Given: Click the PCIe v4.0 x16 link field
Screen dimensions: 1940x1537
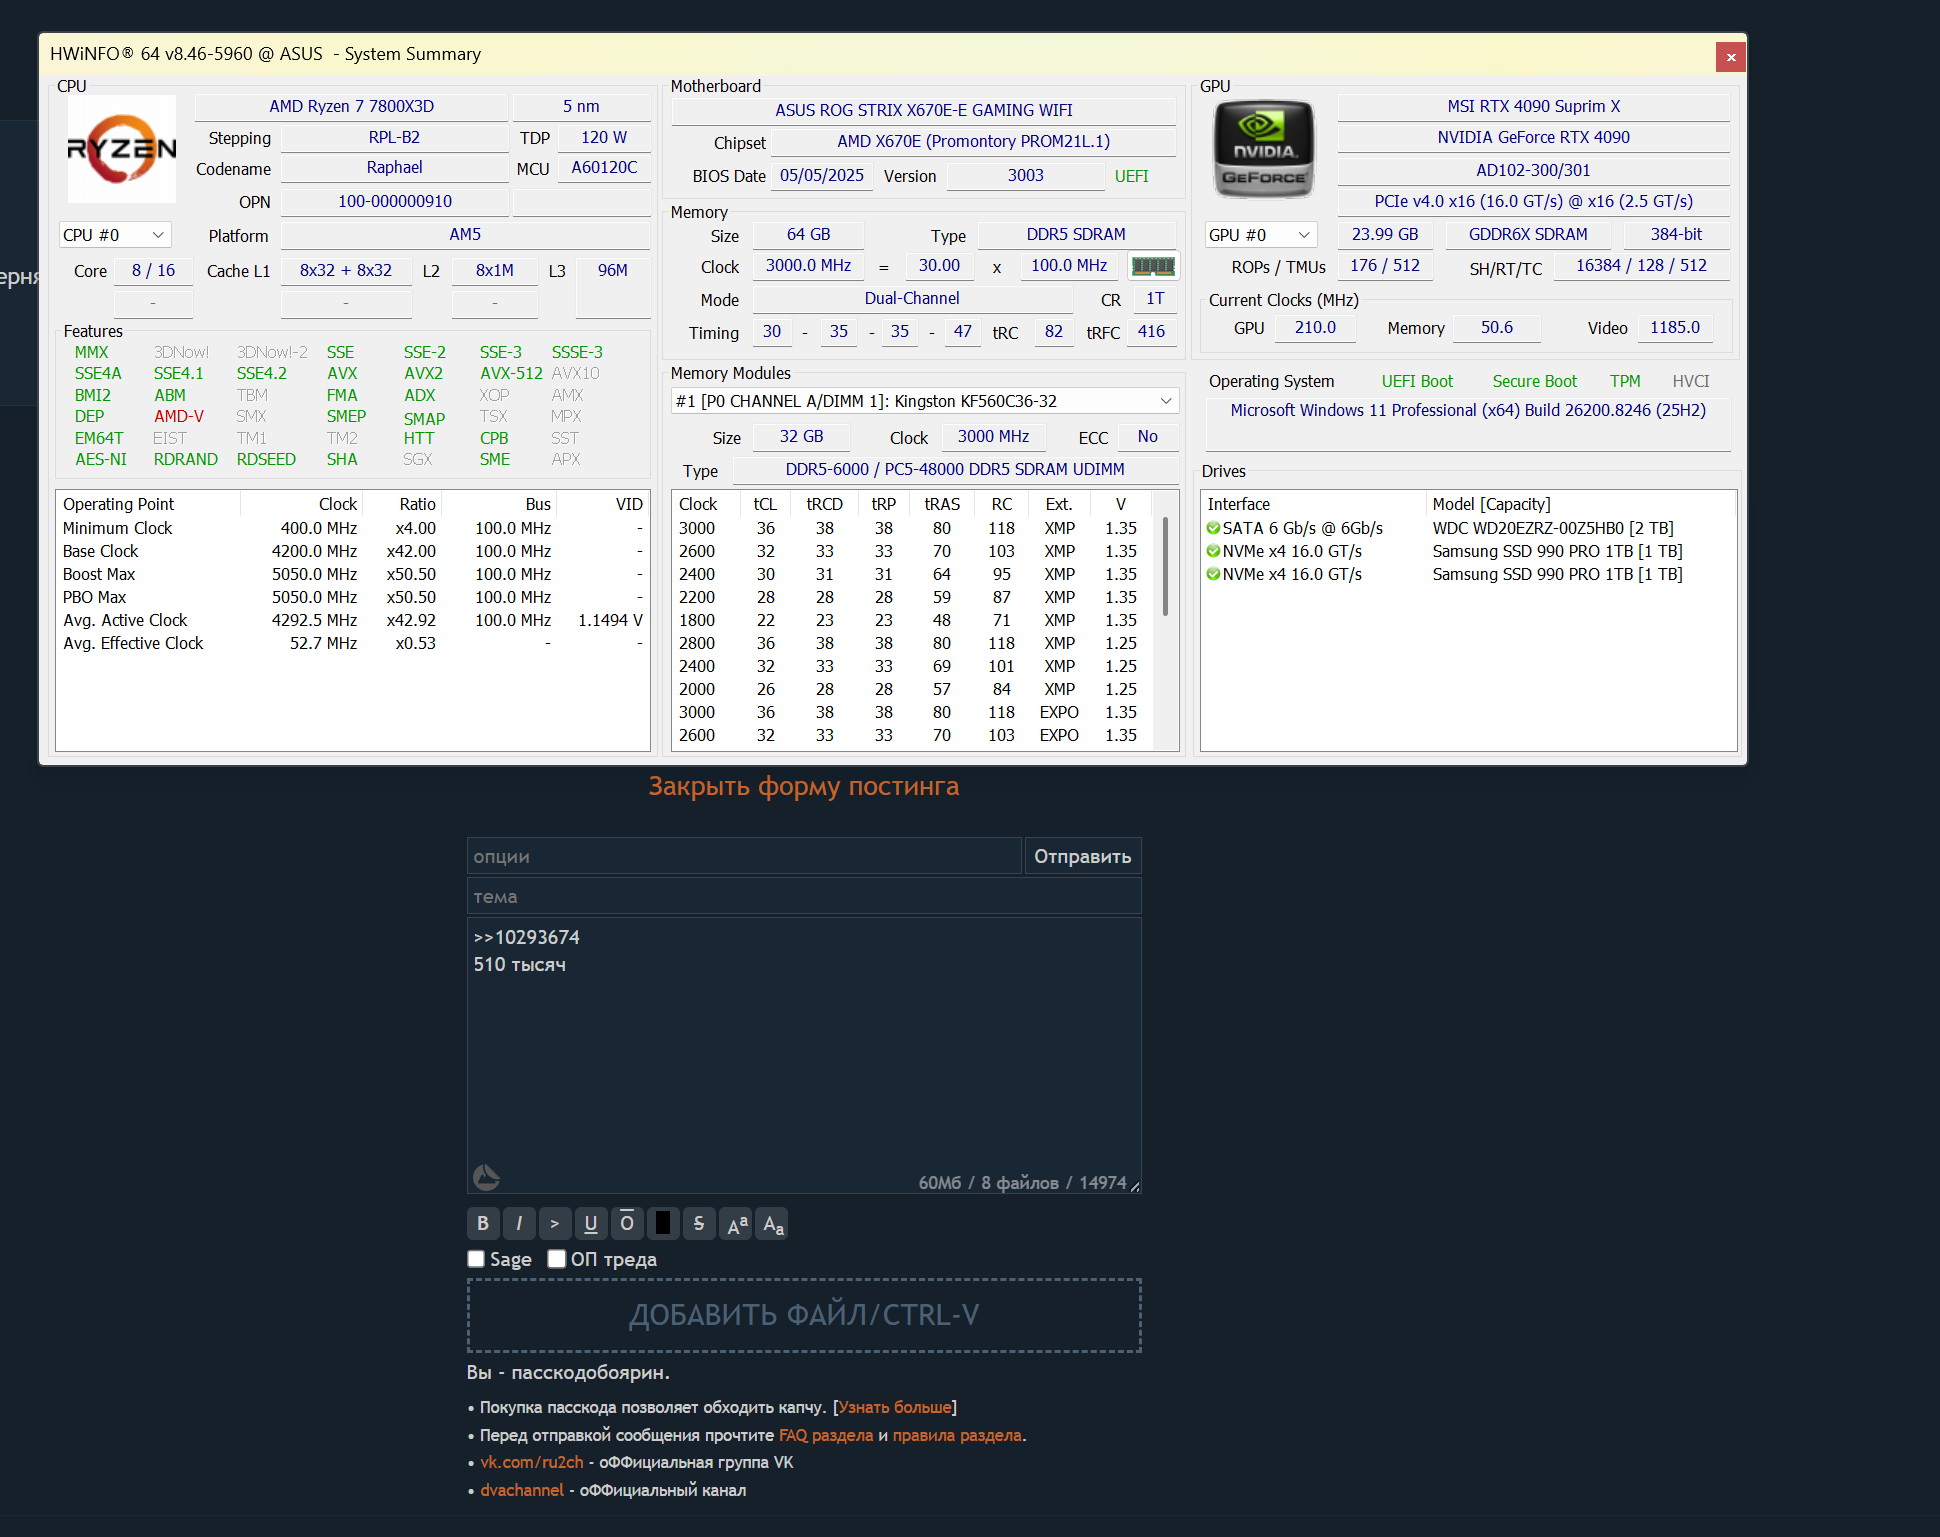Looking at the screenshot, I should pos(1534,201).
